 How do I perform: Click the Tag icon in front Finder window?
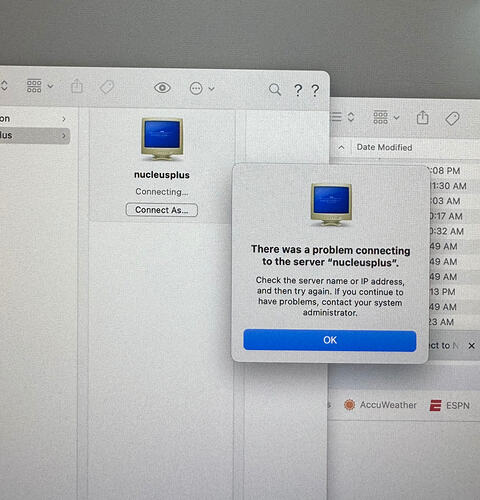coord(107,87)
